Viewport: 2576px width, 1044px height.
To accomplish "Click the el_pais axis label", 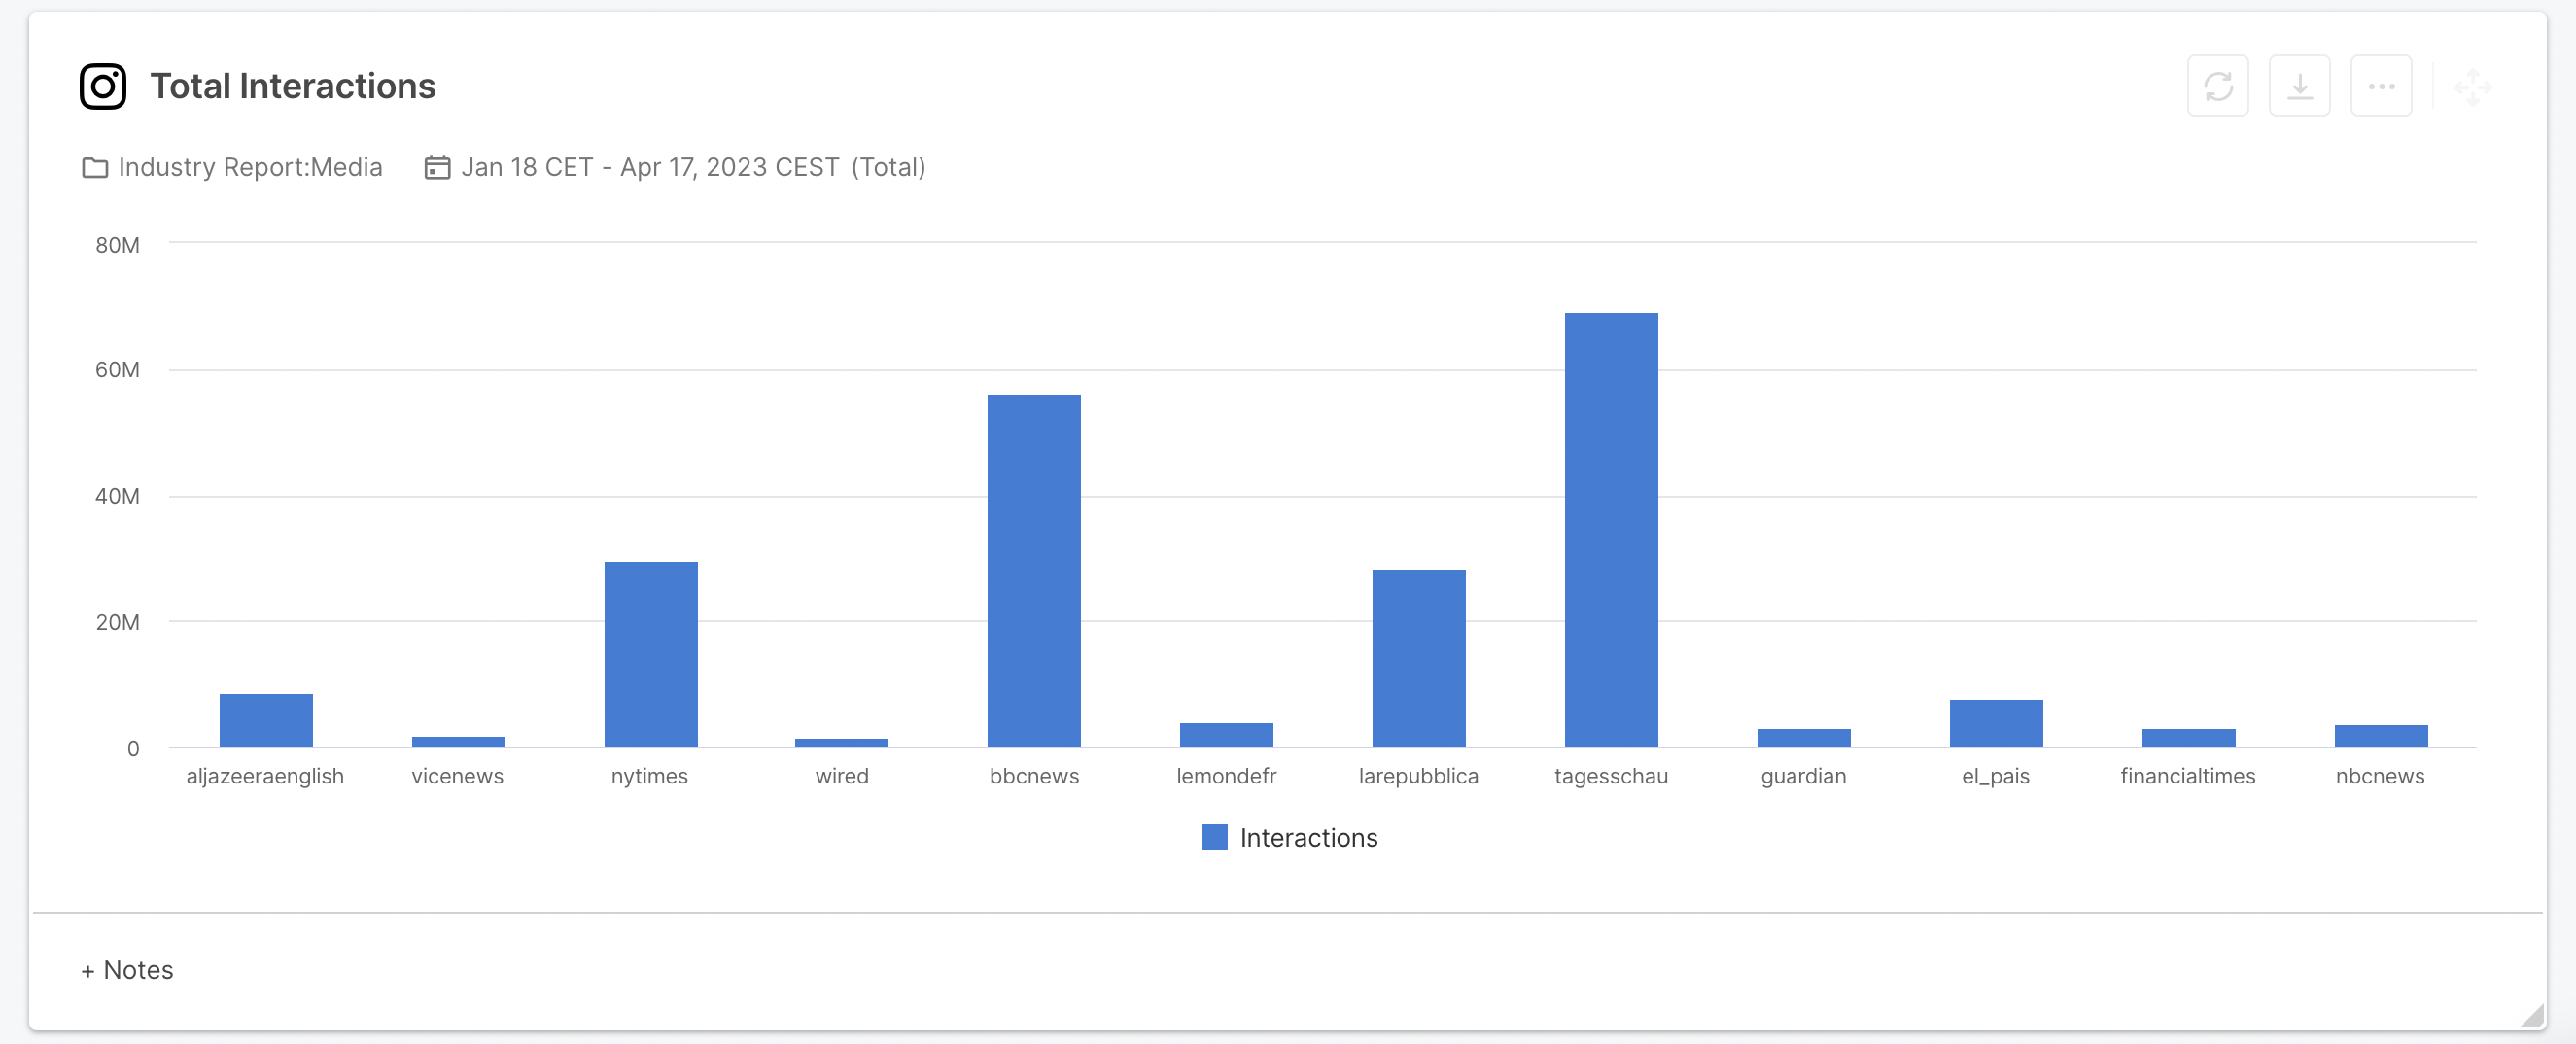I will coord(1995,776).
